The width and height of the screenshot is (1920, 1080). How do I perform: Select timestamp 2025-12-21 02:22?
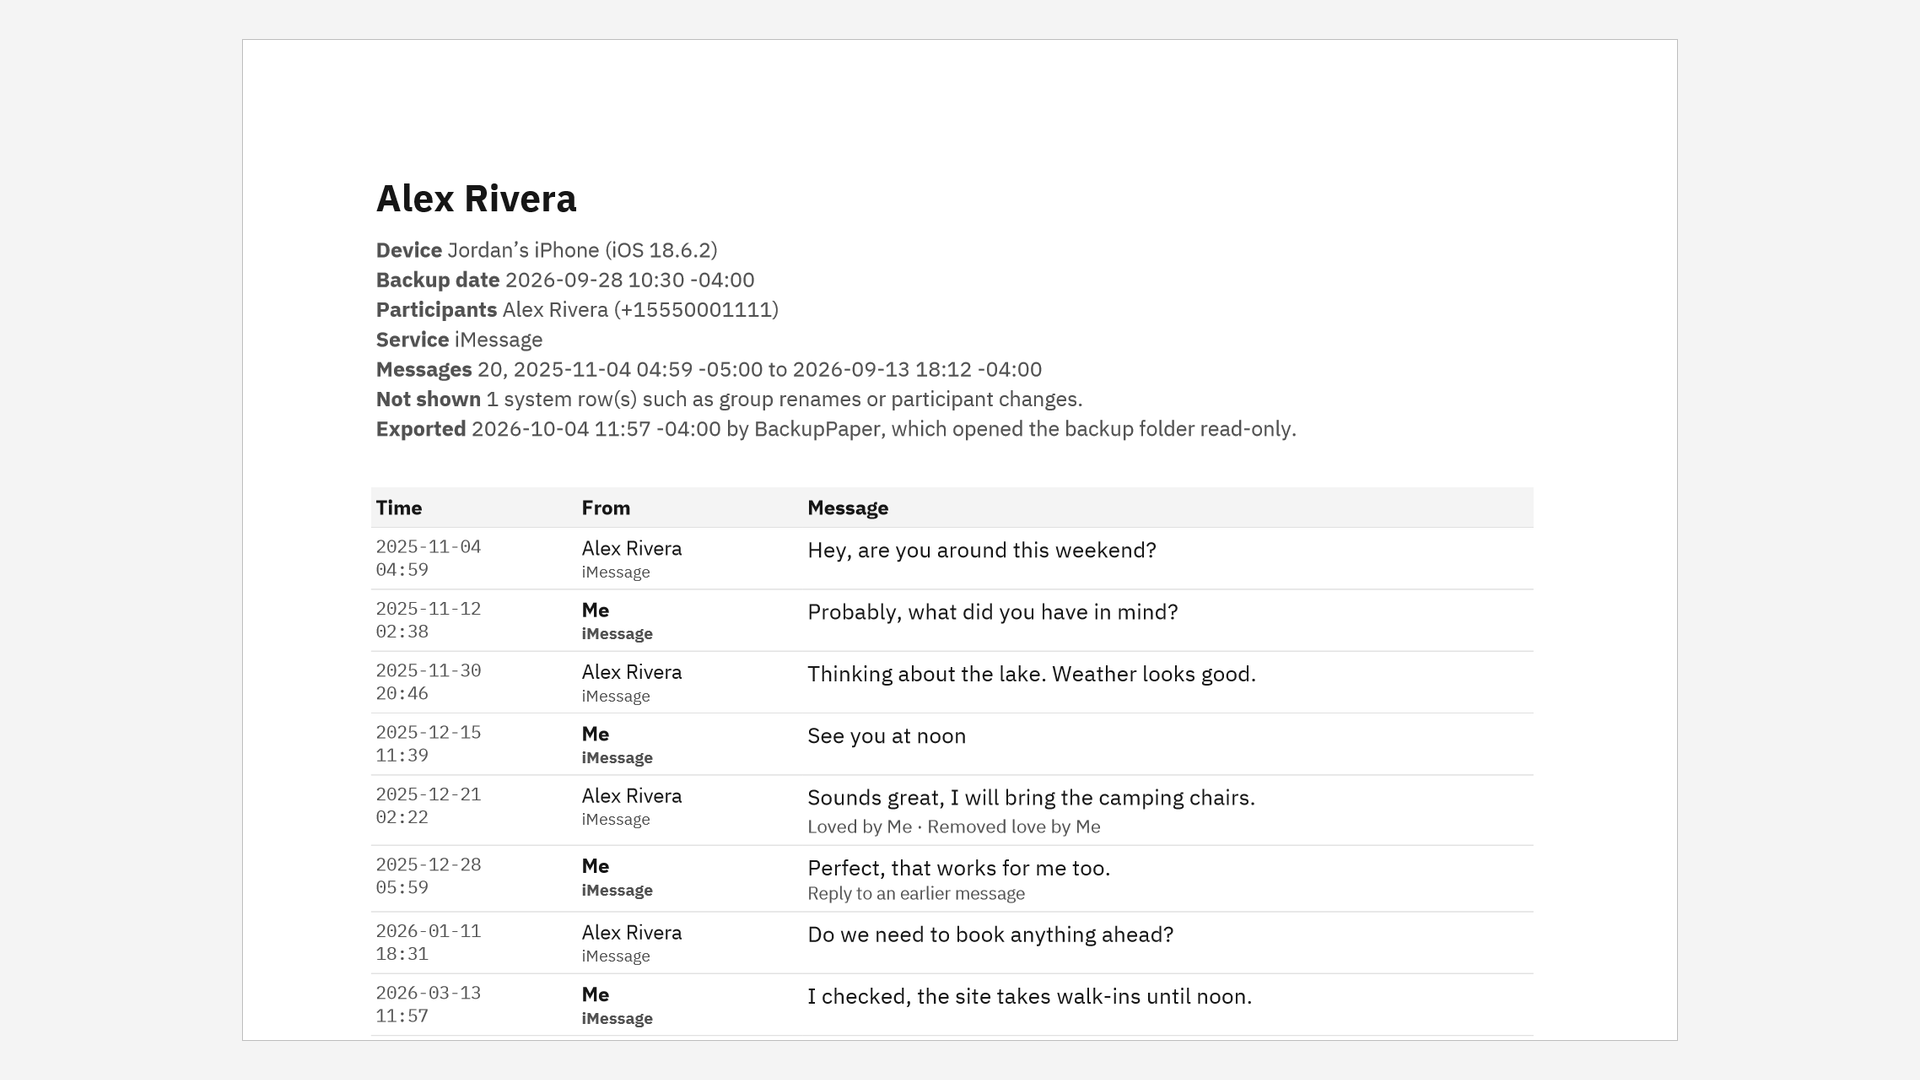point(428,806)
